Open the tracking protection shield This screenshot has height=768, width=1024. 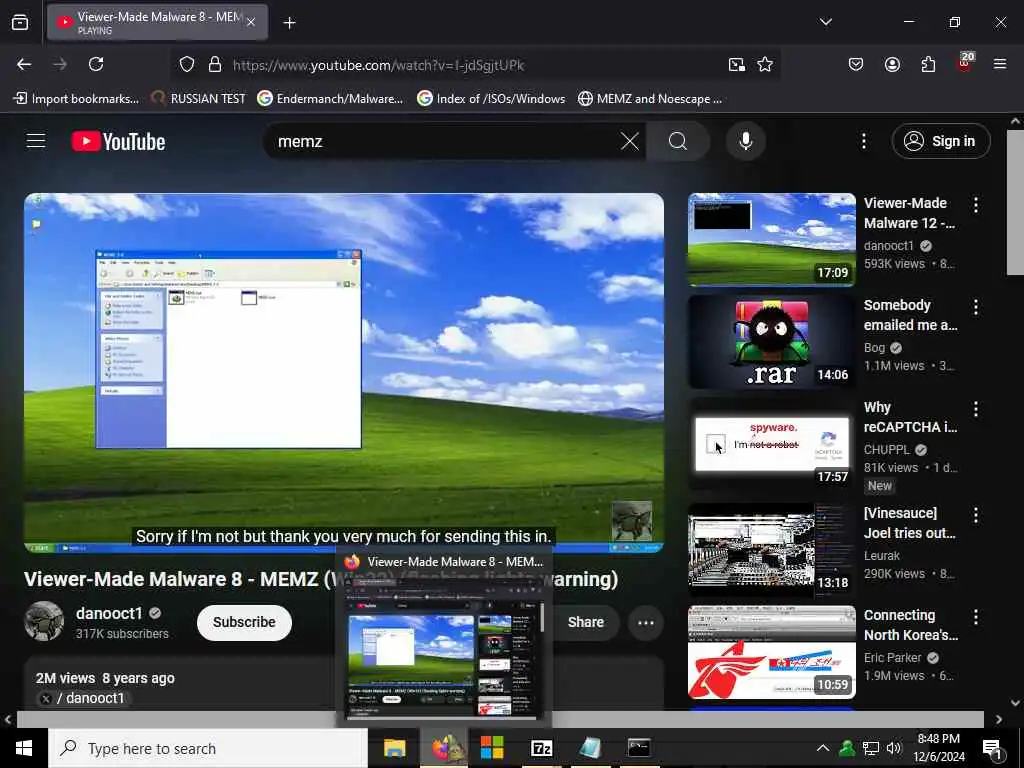pos(187,65)
